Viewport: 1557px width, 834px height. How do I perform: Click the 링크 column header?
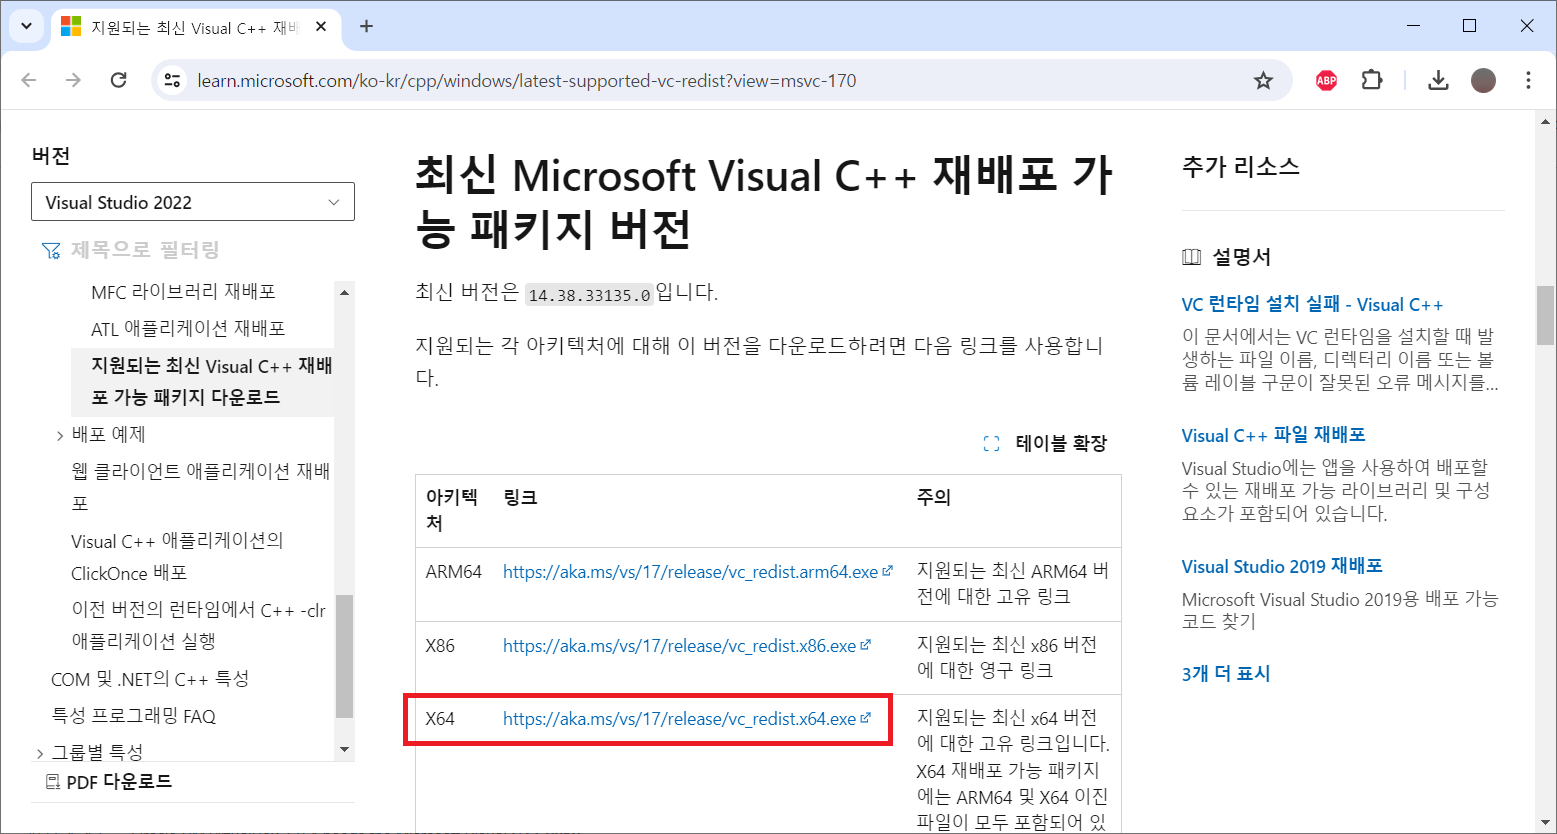pyautogui.click(x=520, y=497)
